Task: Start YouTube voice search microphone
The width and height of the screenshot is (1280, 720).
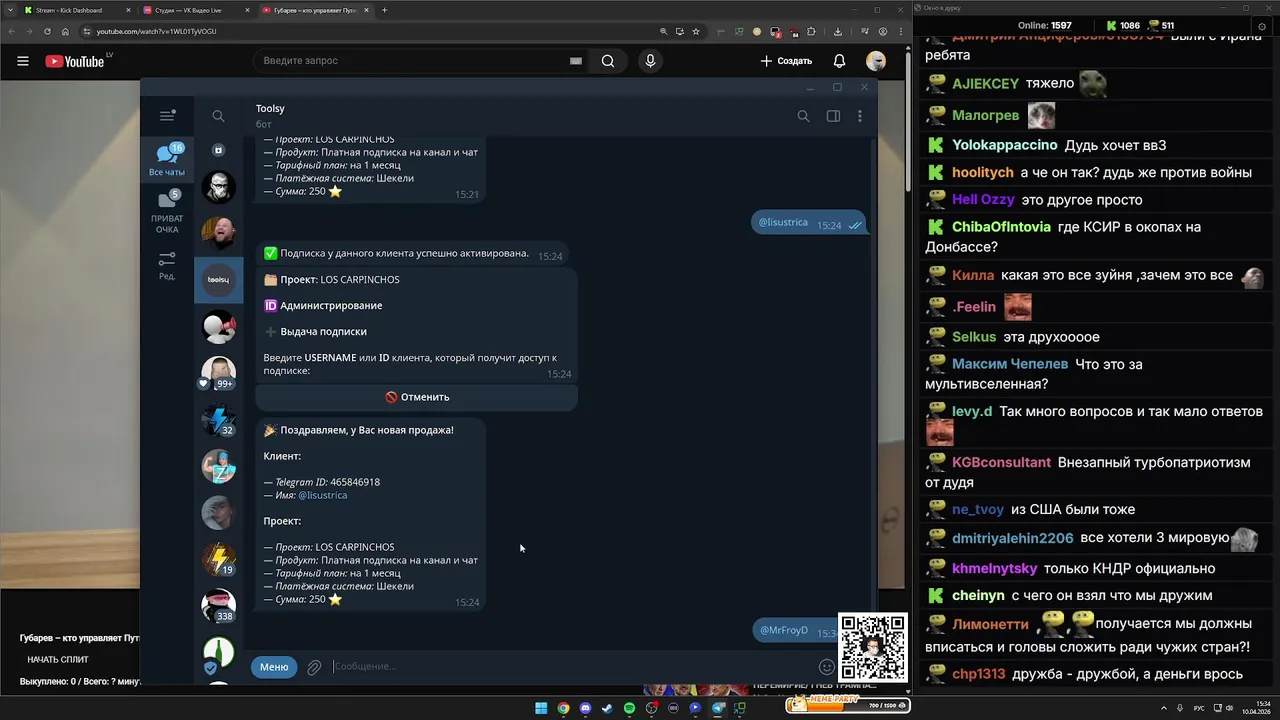Action: 650,61
